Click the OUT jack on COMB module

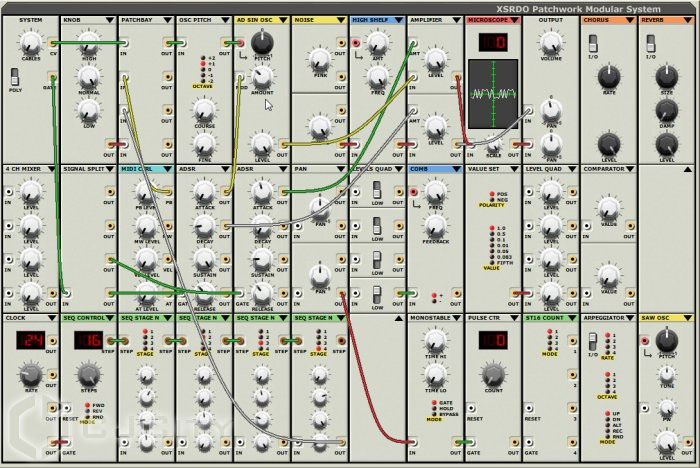coord(456,293)
